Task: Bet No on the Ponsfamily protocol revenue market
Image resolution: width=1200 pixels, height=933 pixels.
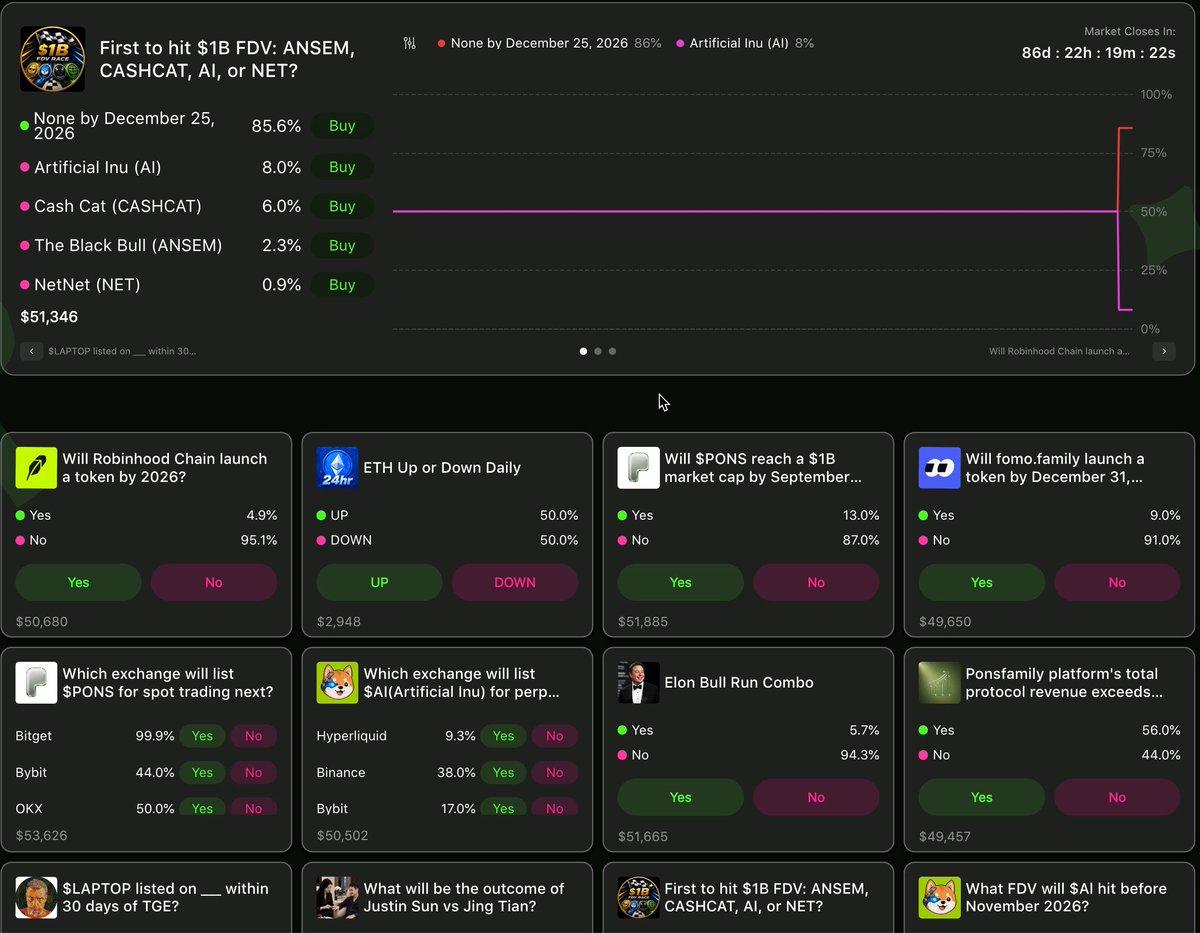Action: pos(1117,797)
